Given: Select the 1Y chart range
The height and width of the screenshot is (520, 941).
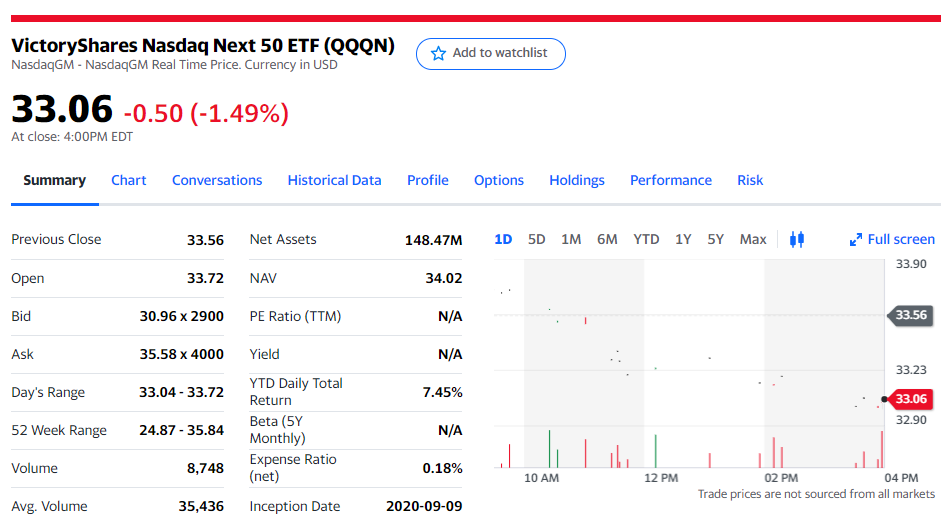Looking at the screenshot, I should click(x=683, y=240).
